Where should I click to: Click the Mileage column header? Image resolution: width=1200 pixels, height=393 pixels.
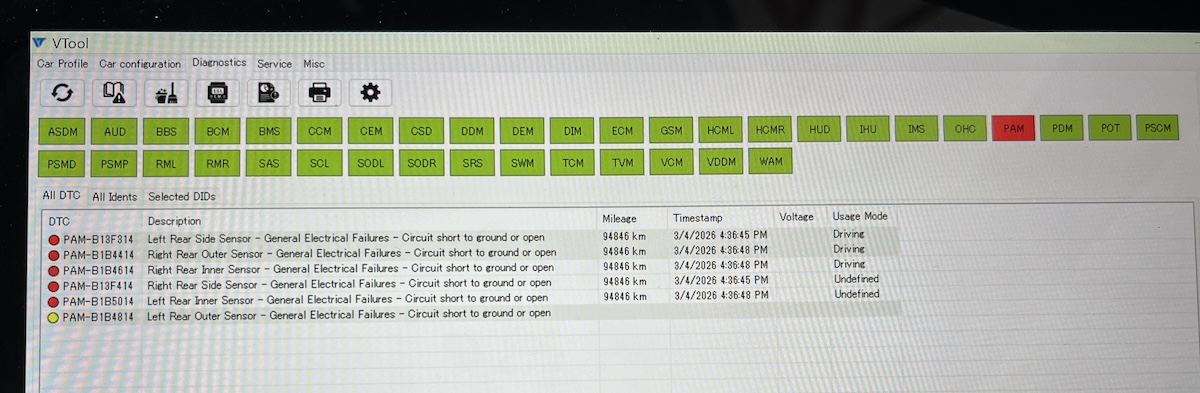(x=620, y=217)
